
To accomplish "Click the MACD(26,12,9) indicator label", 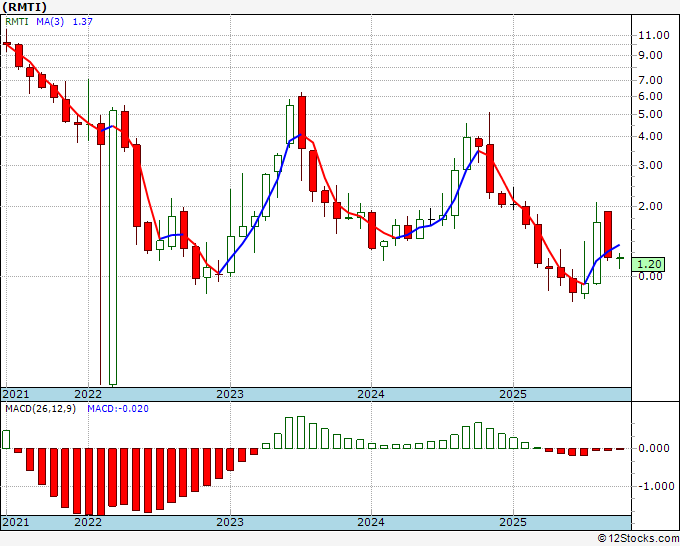I will click(40, 409).
